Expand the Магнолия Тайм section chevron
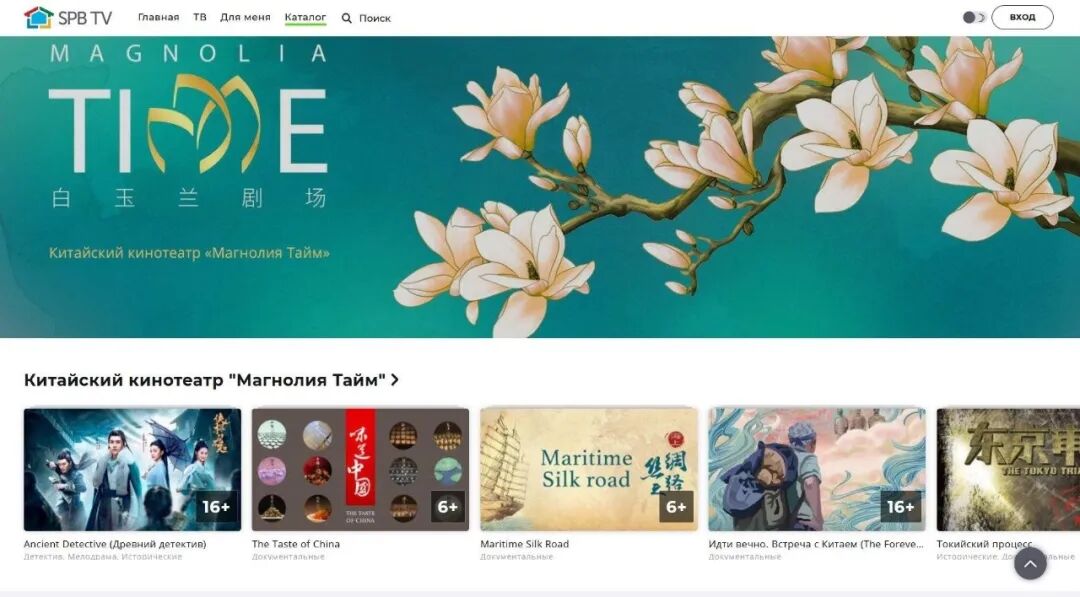The image size is (1080, 597). [395, 380]
